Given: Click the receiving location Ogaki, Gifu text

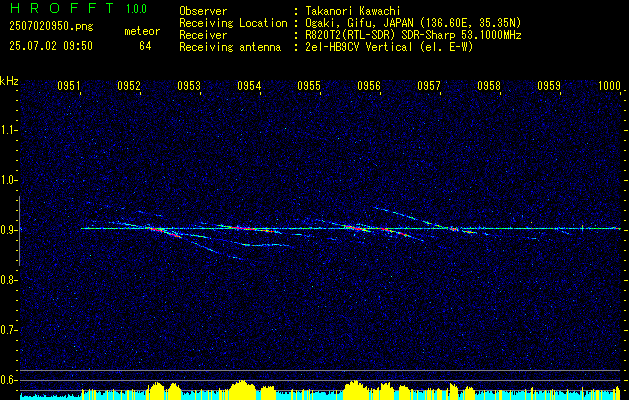Looking at the screenshot, I should [x=413, y=23].
